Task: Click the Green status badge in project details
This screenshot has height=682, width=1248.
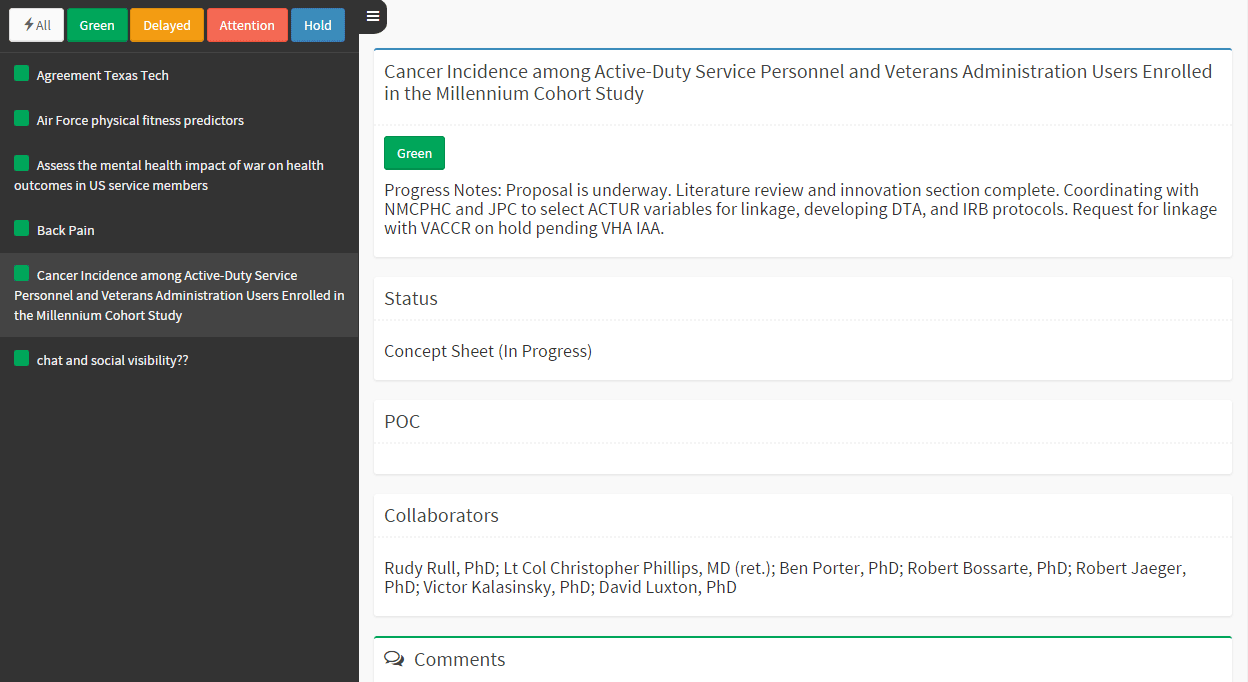Action: click(x=414, y=153)
